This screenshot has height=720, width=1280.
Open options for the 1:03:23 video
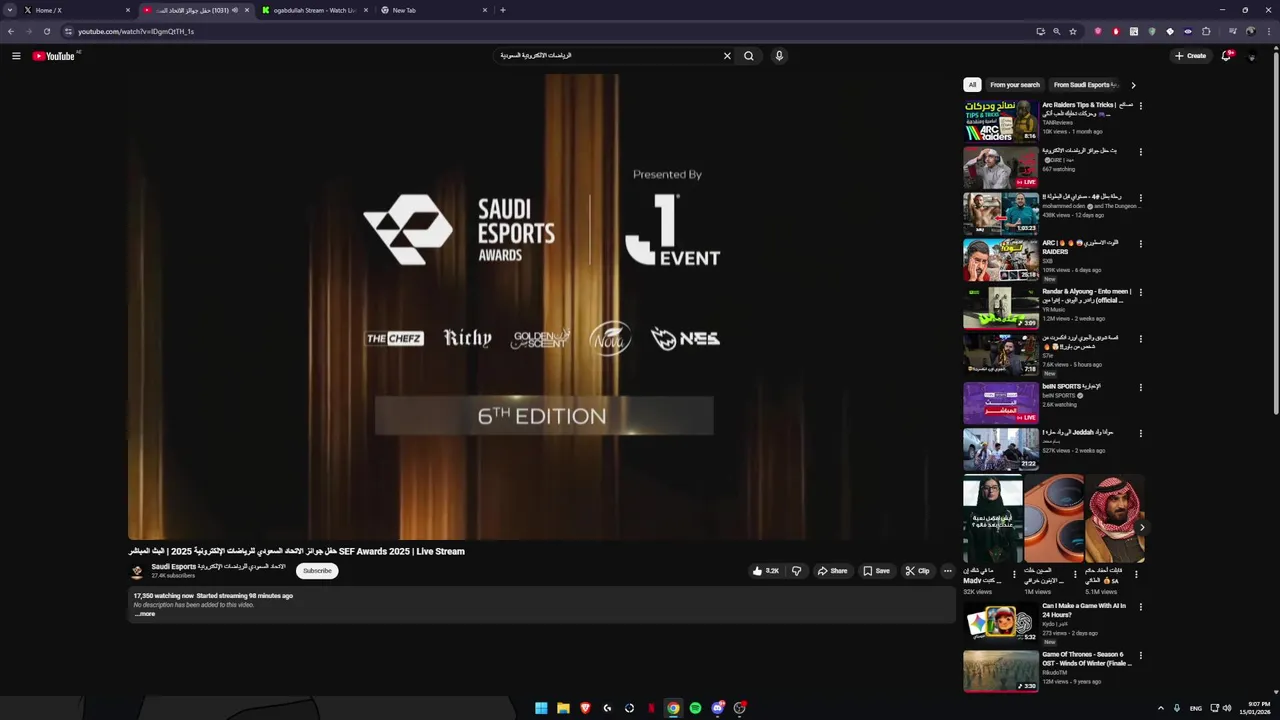pyautogui.click(x=1141, y=198)
